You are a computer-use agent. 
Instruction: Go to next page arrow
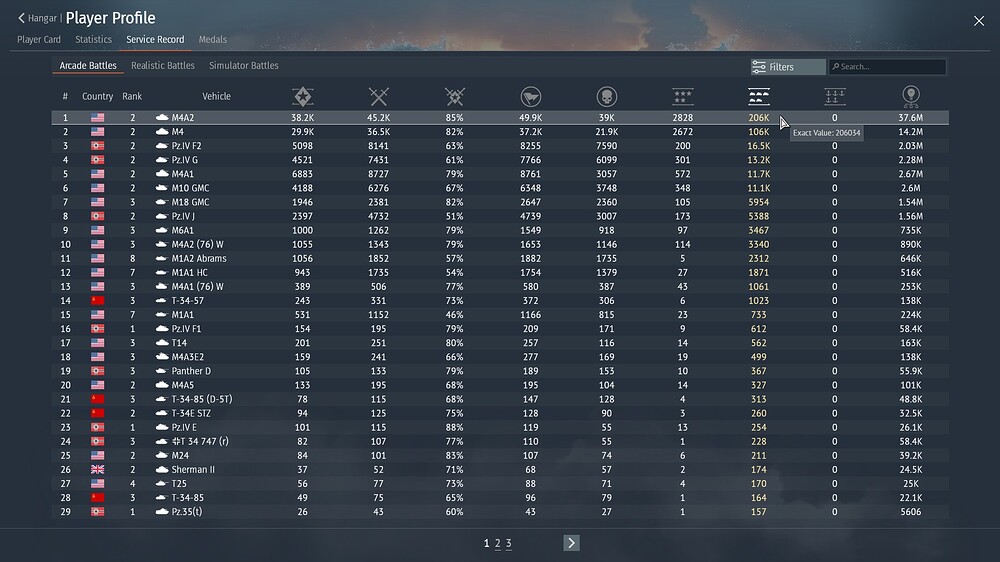(x=571, y=543)
